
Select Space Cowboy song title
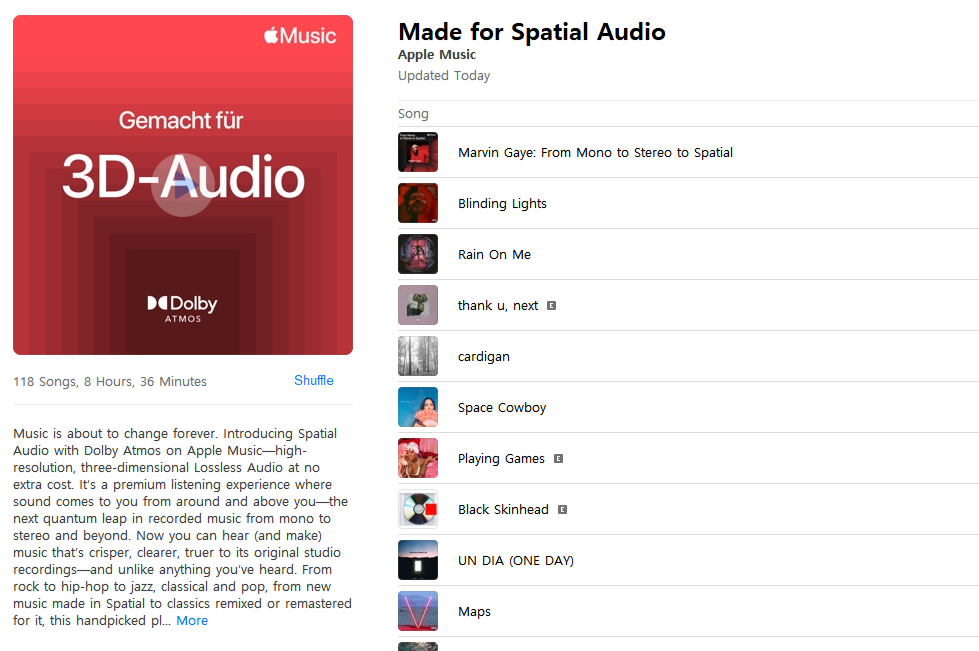pyautogui.click(x=502, y=408)
